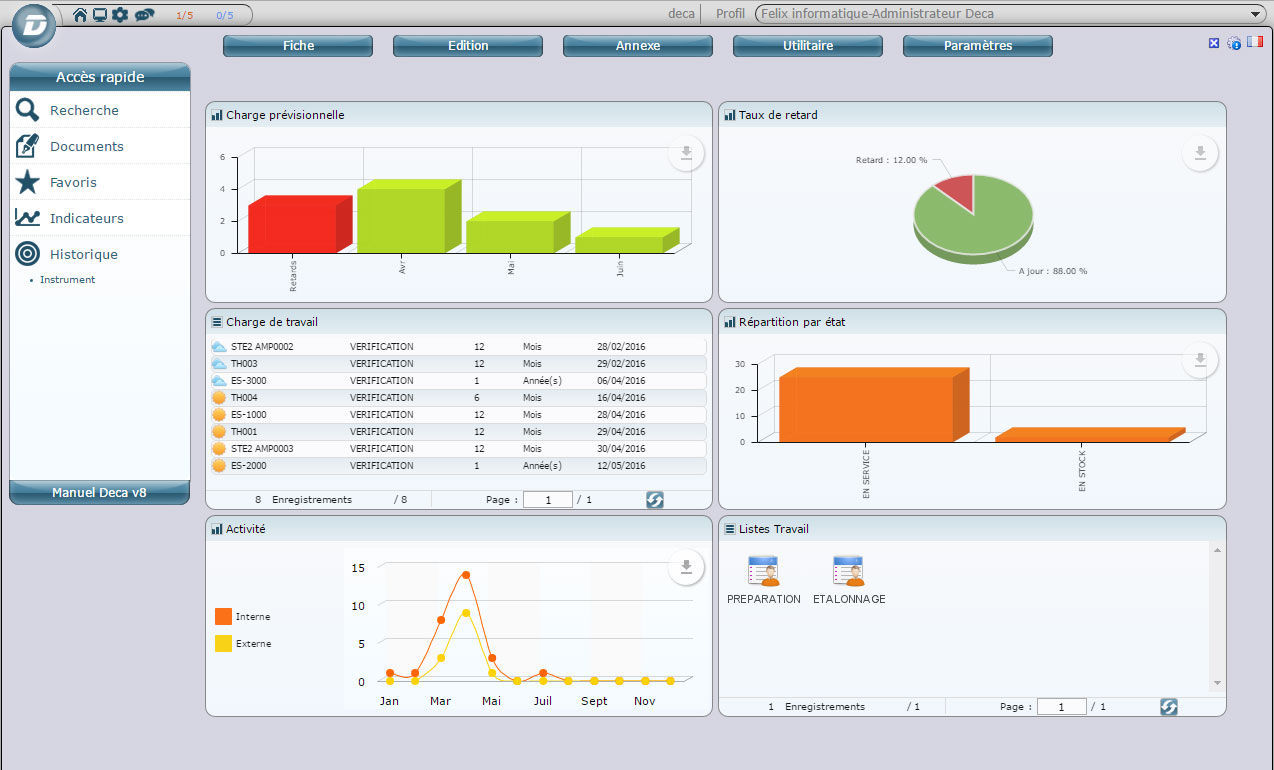This screenshot has width=1274, height=770.
Task: Click the home icon in the top toolbar
Action: click(79, 15)
